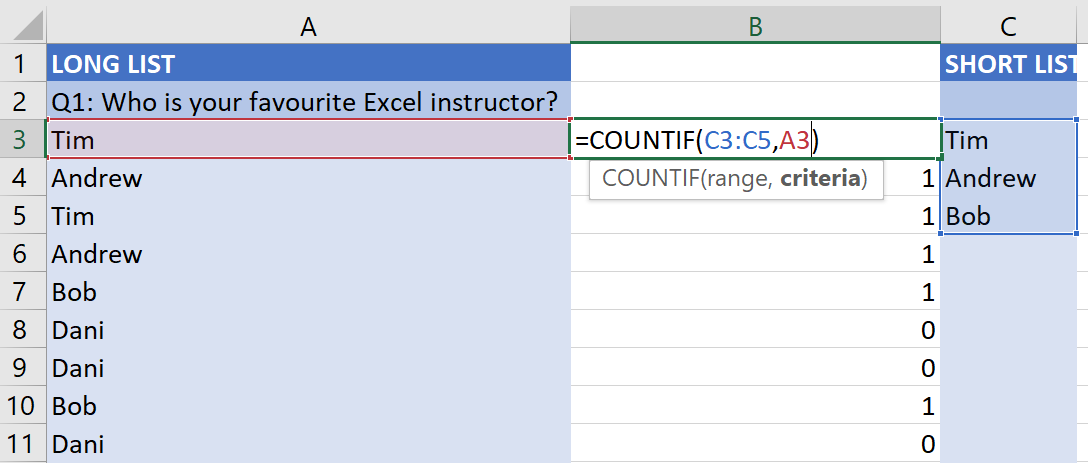This screenshot has width=1088, height=463.
Task: Click the SHORT LIST header cell
Action: (x=1009, y=65)
